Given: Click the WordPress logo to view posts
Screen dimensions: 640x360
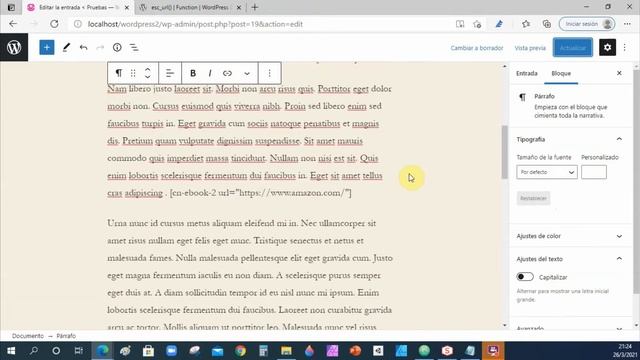Looking at the screenshot, I should point(14,47).
